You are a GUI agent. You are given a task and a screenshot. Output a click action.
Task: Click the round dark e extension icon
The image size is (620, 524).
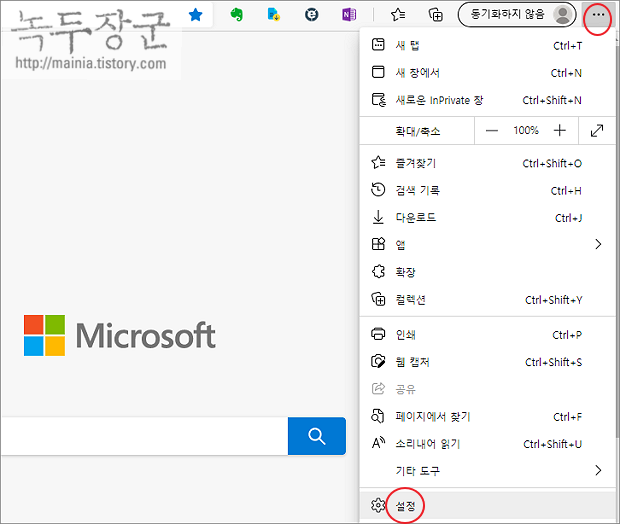click(x=312, y=15)
